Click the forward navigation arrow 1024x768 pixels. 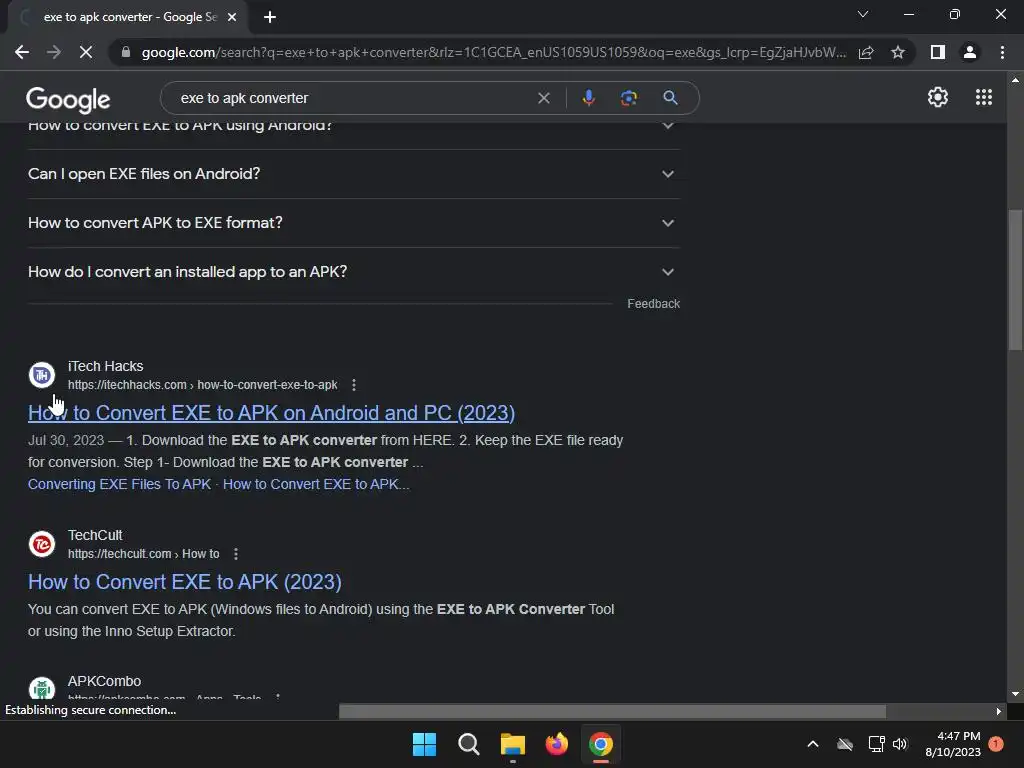54,52
